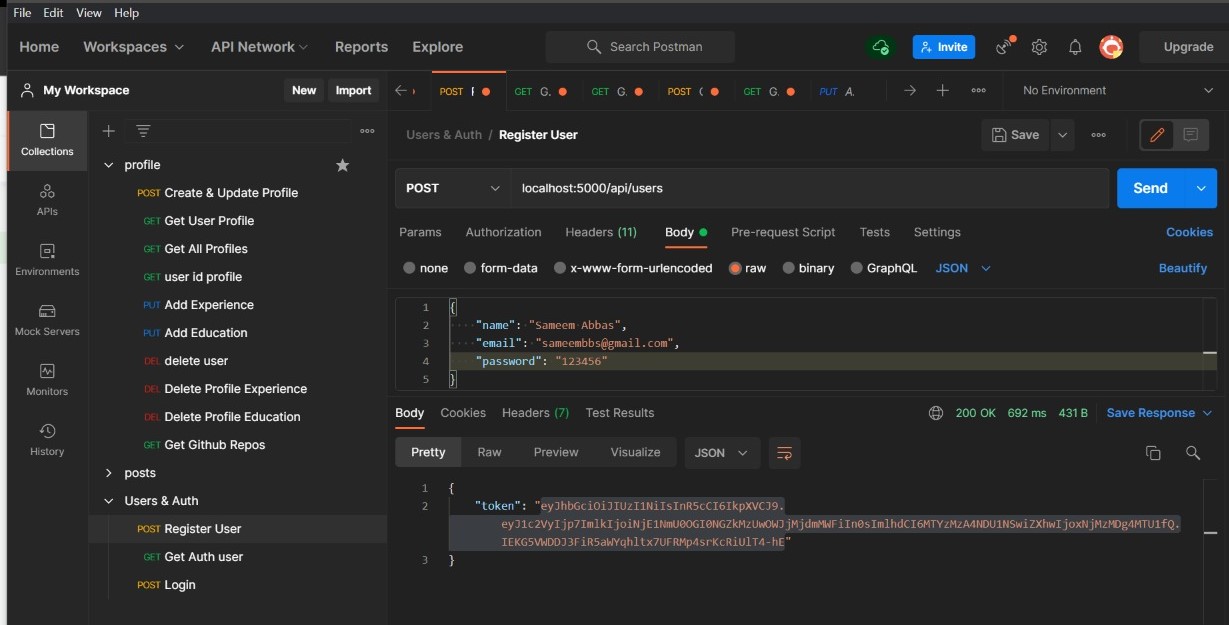Open the Edit menu
Screen dimensions: 1229x625
(53, 13)
